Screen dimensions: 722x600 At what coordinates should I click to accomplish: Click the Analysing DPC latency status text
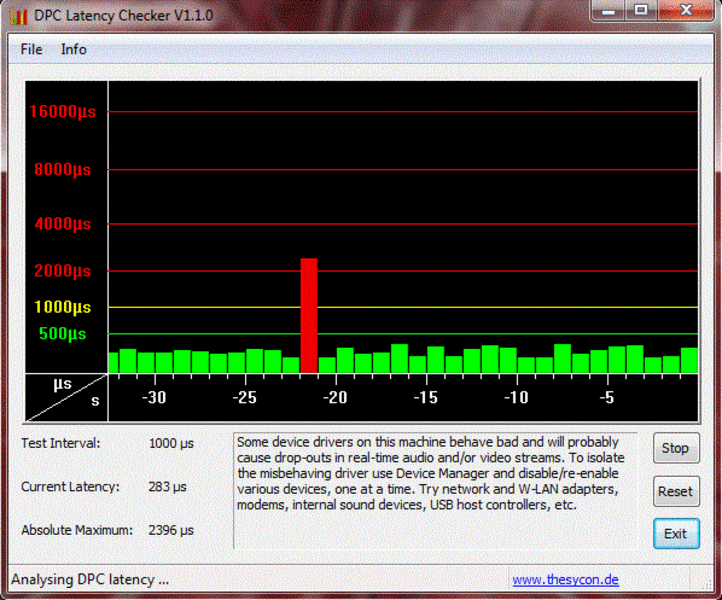90,579
